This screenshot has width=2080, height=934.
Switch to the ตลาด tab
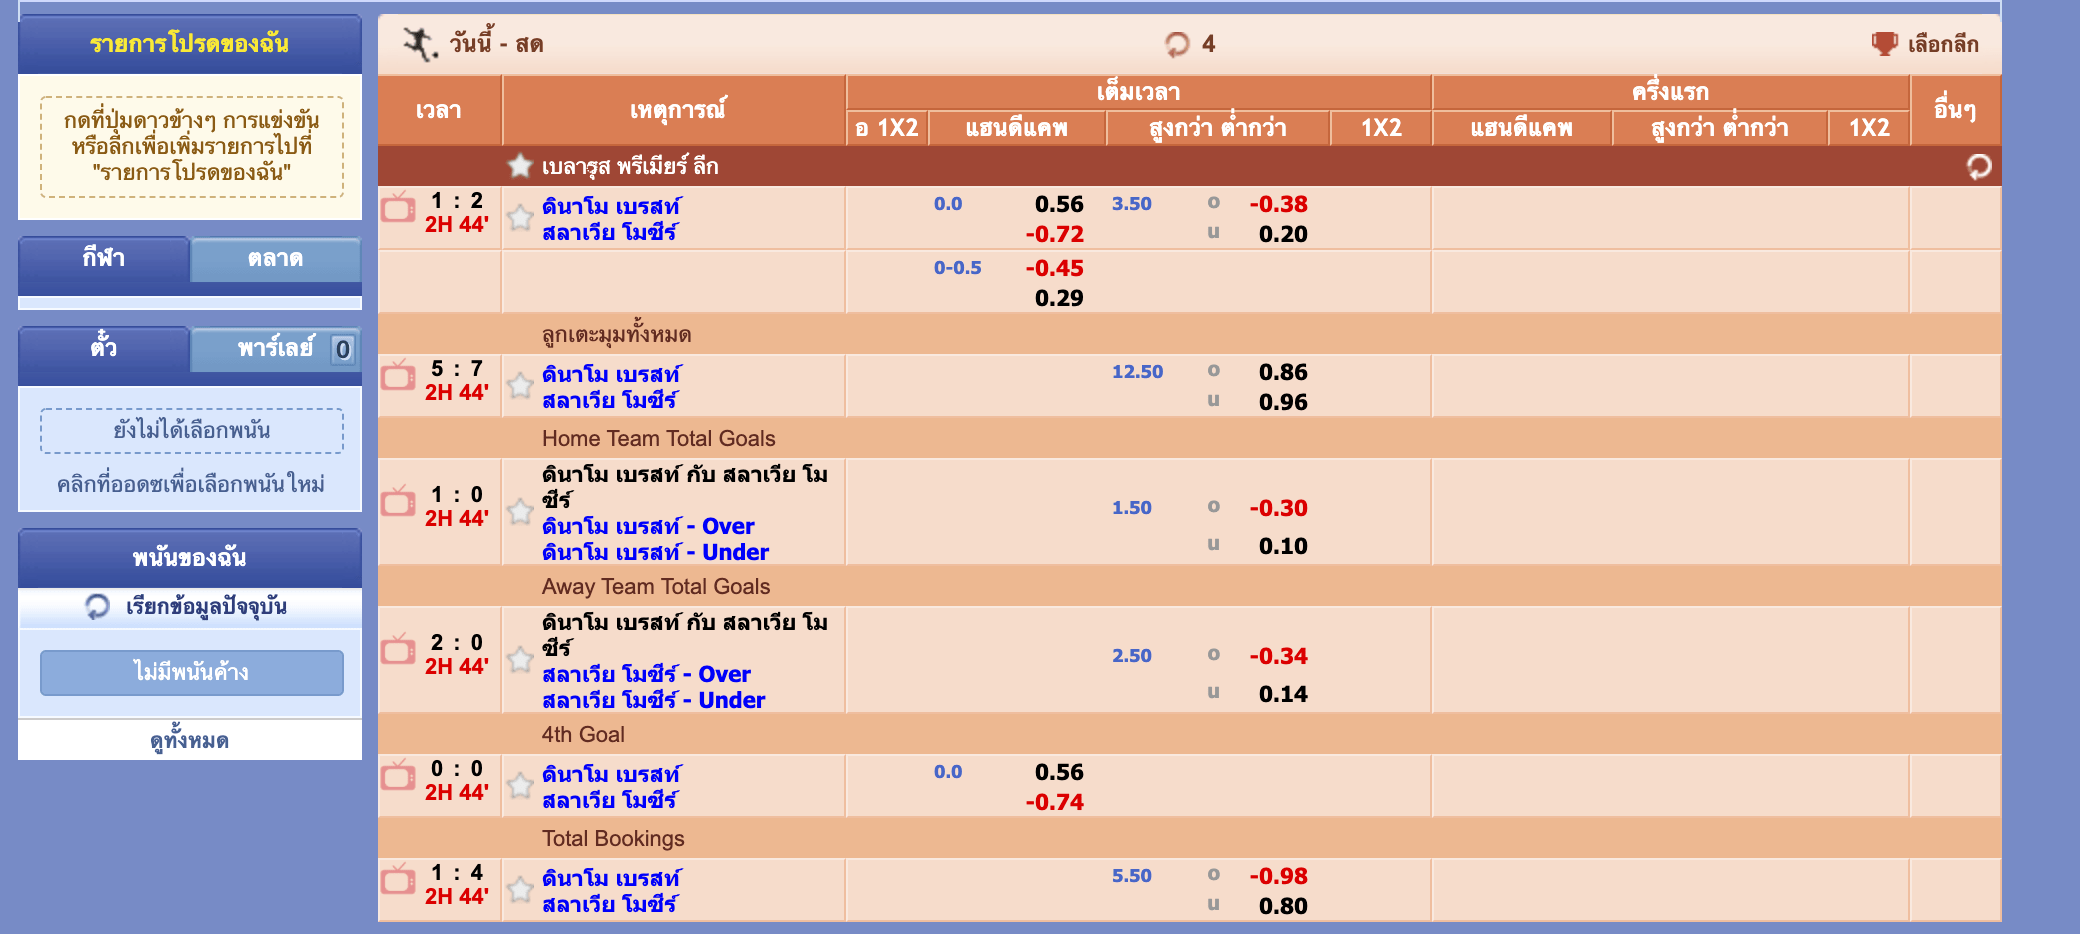275,259
